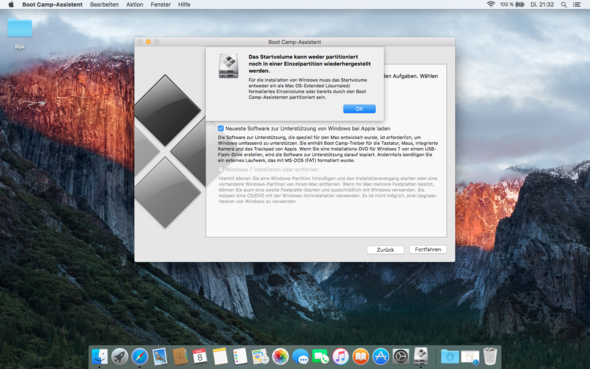Confirm the alert with OK
The image size is (590, 369).
tap(359, 109)
